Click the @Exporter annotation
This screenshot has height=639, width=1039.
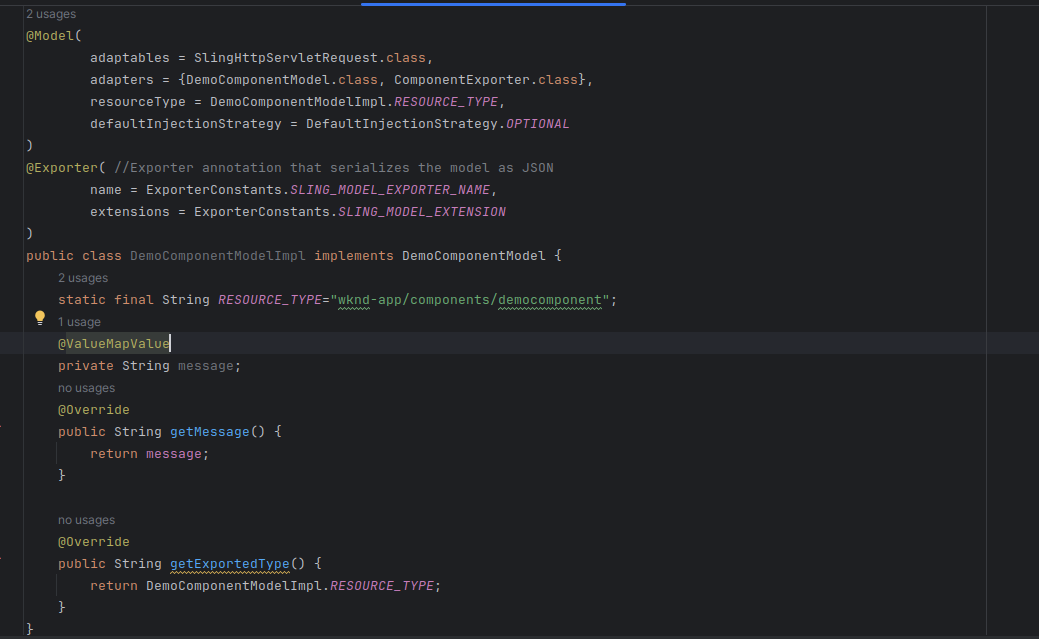click(62, 168)
